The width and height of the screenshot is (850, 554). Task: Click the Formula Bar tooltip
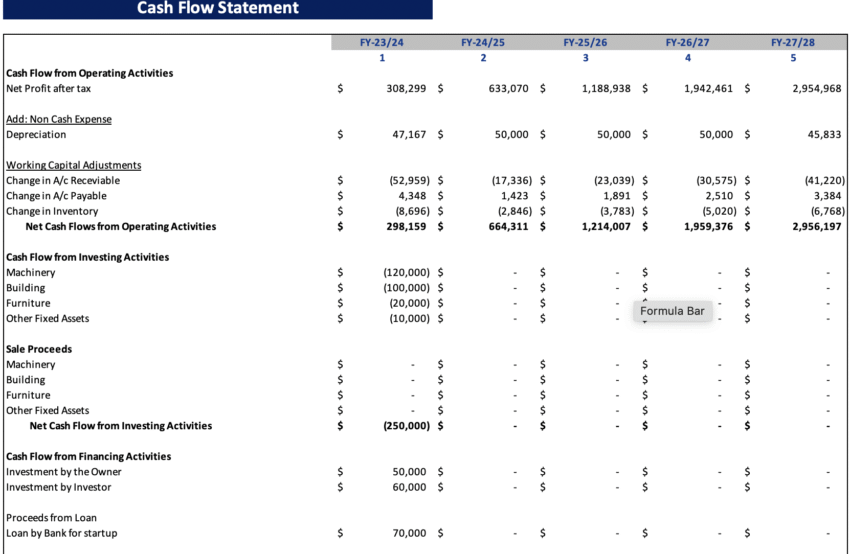672,311
